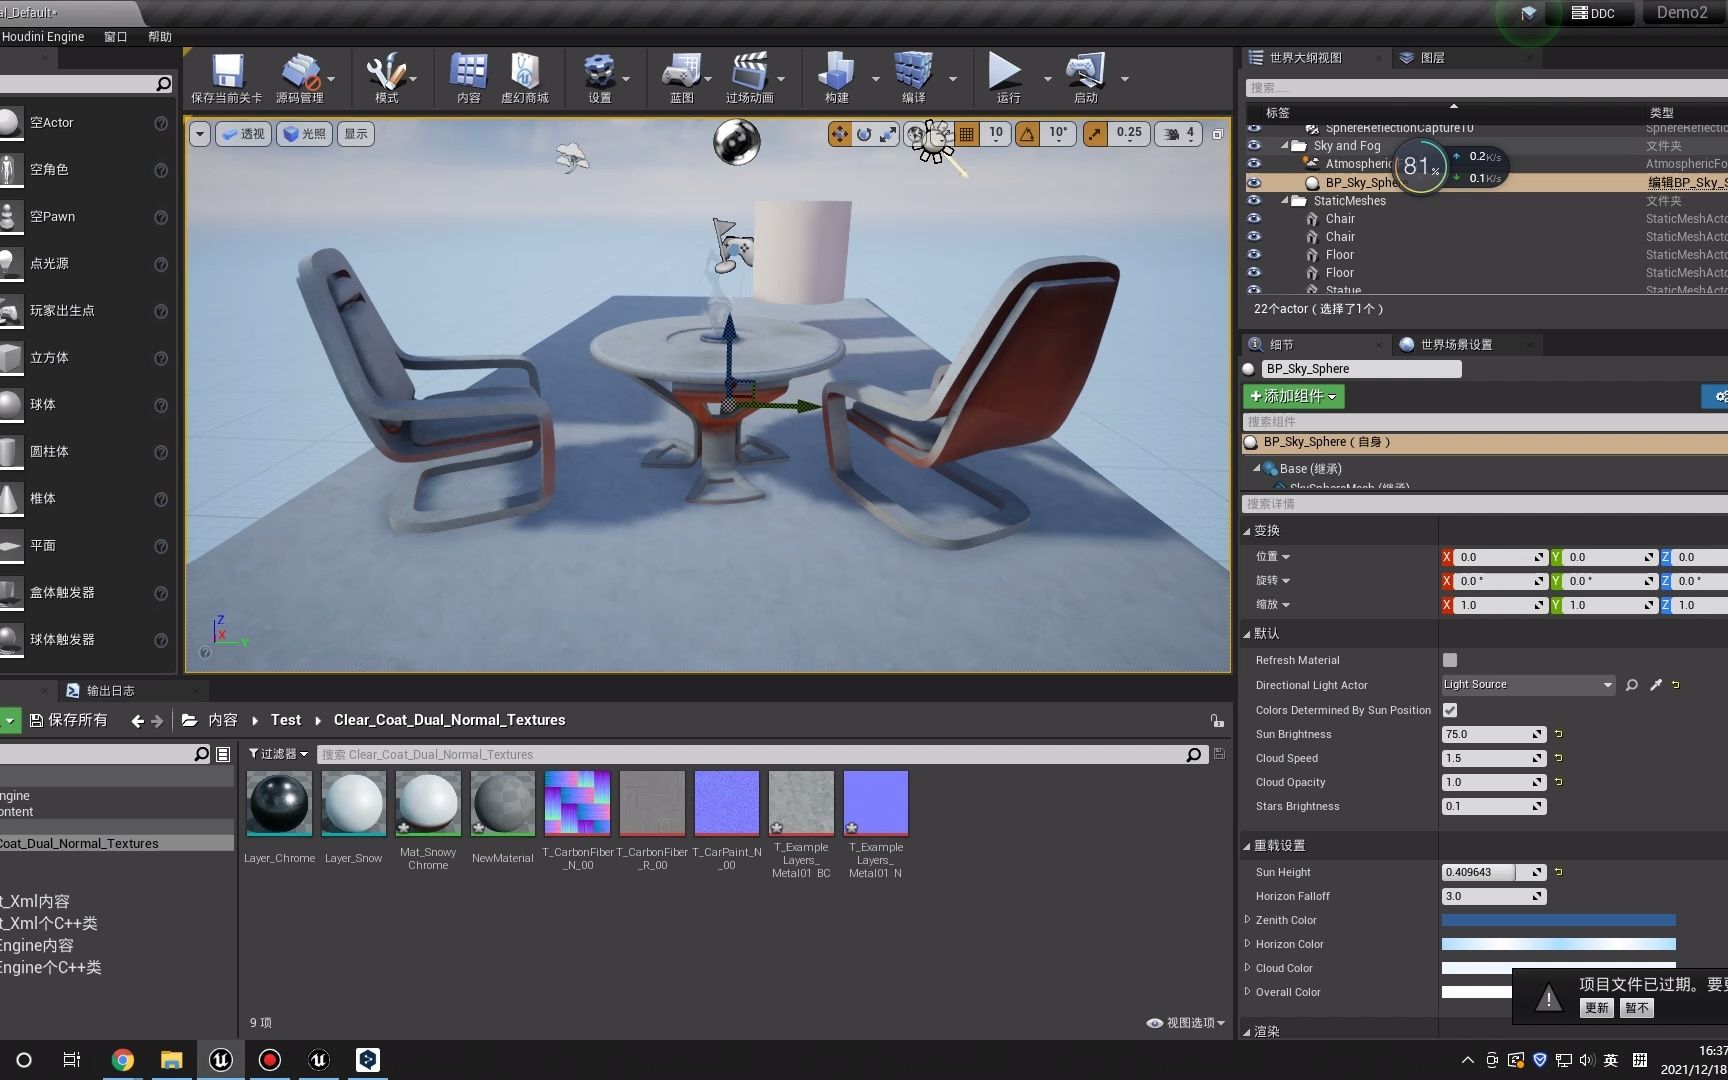Image resolution: width=1728 pixels, height=1080 pixels.
Task: Click the Zenith Color swatch
Action: (x=1557, y=920)
